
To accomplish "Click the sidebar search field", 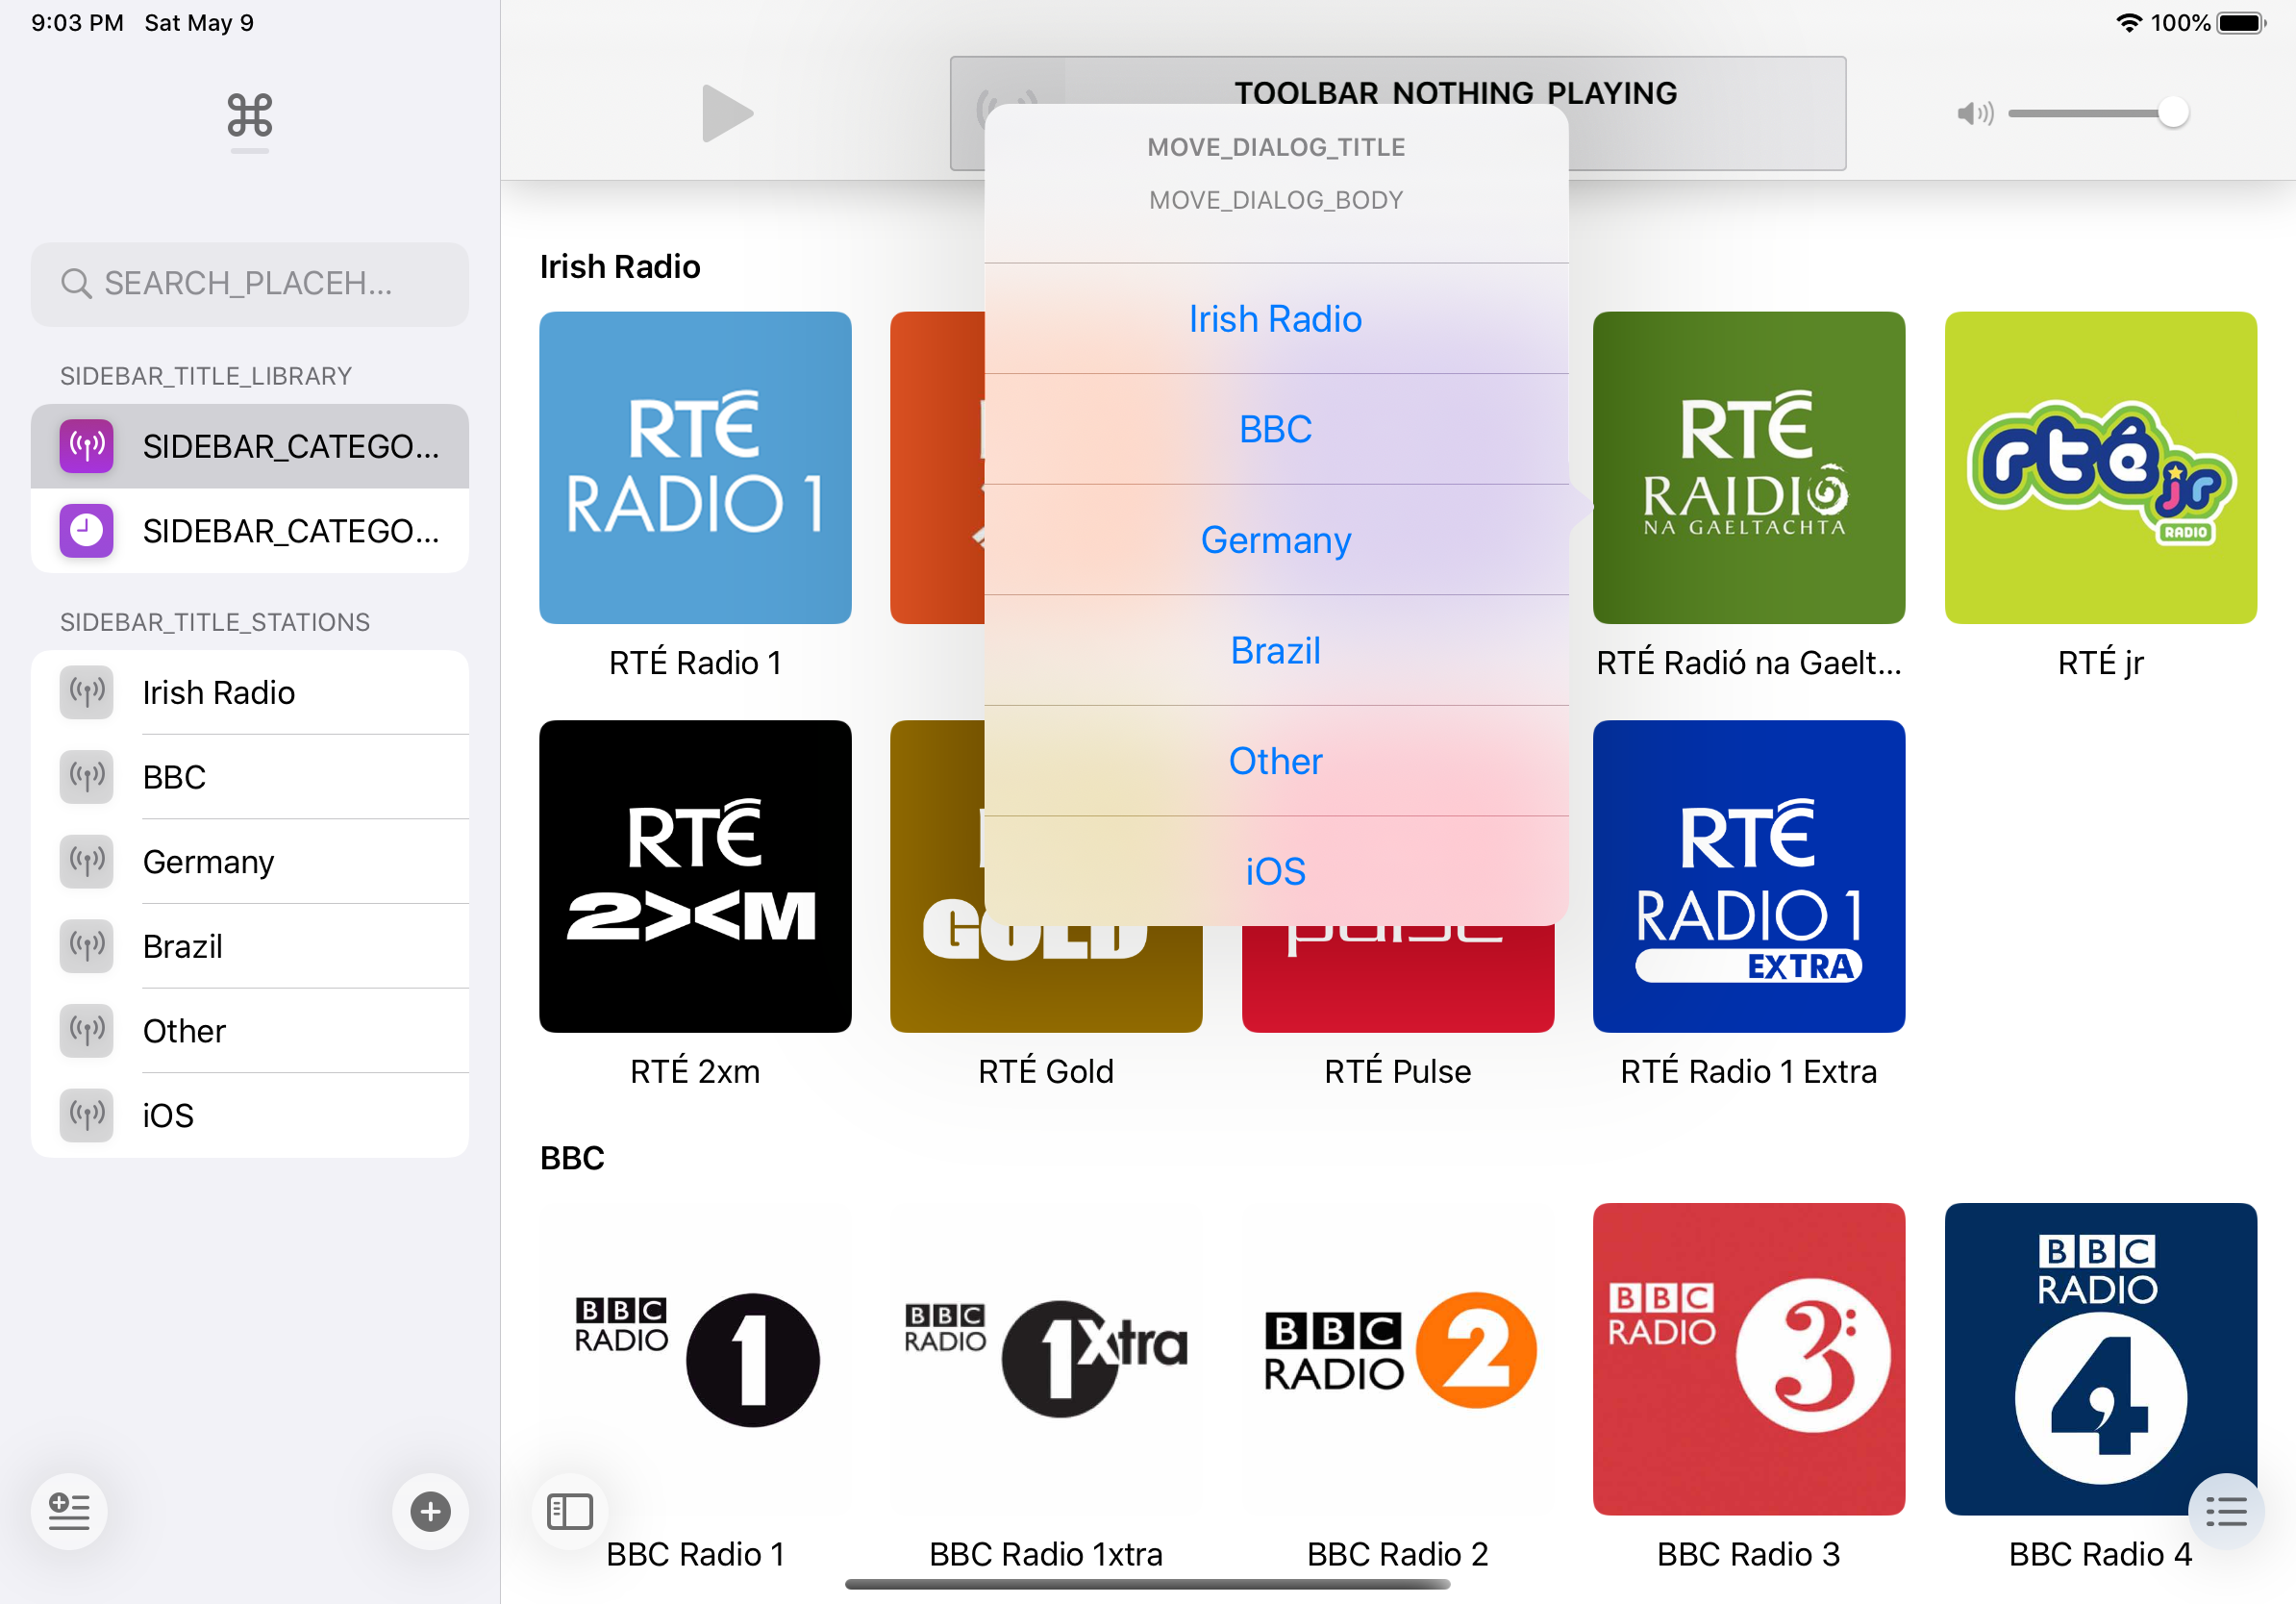I will pos(250,284).
